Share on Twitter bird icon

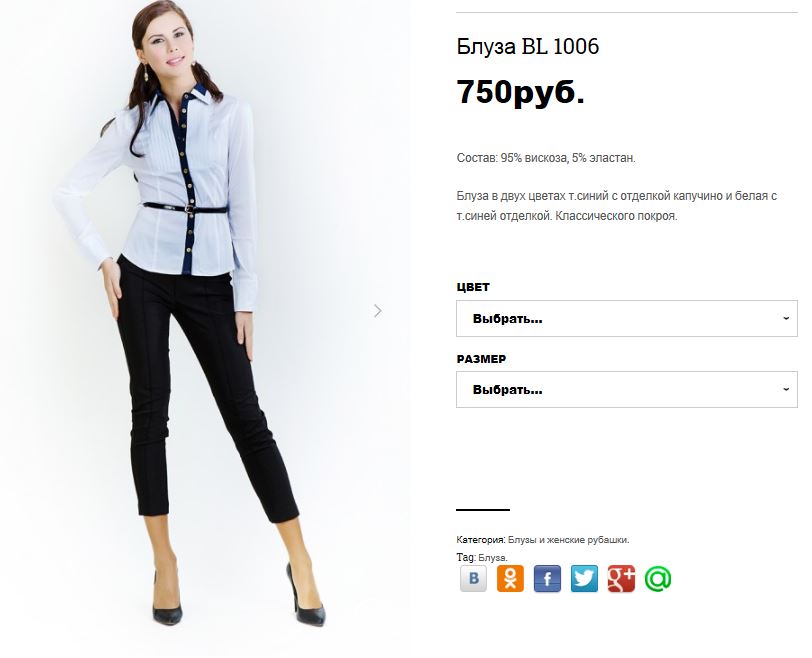click(x=584, y=578)
